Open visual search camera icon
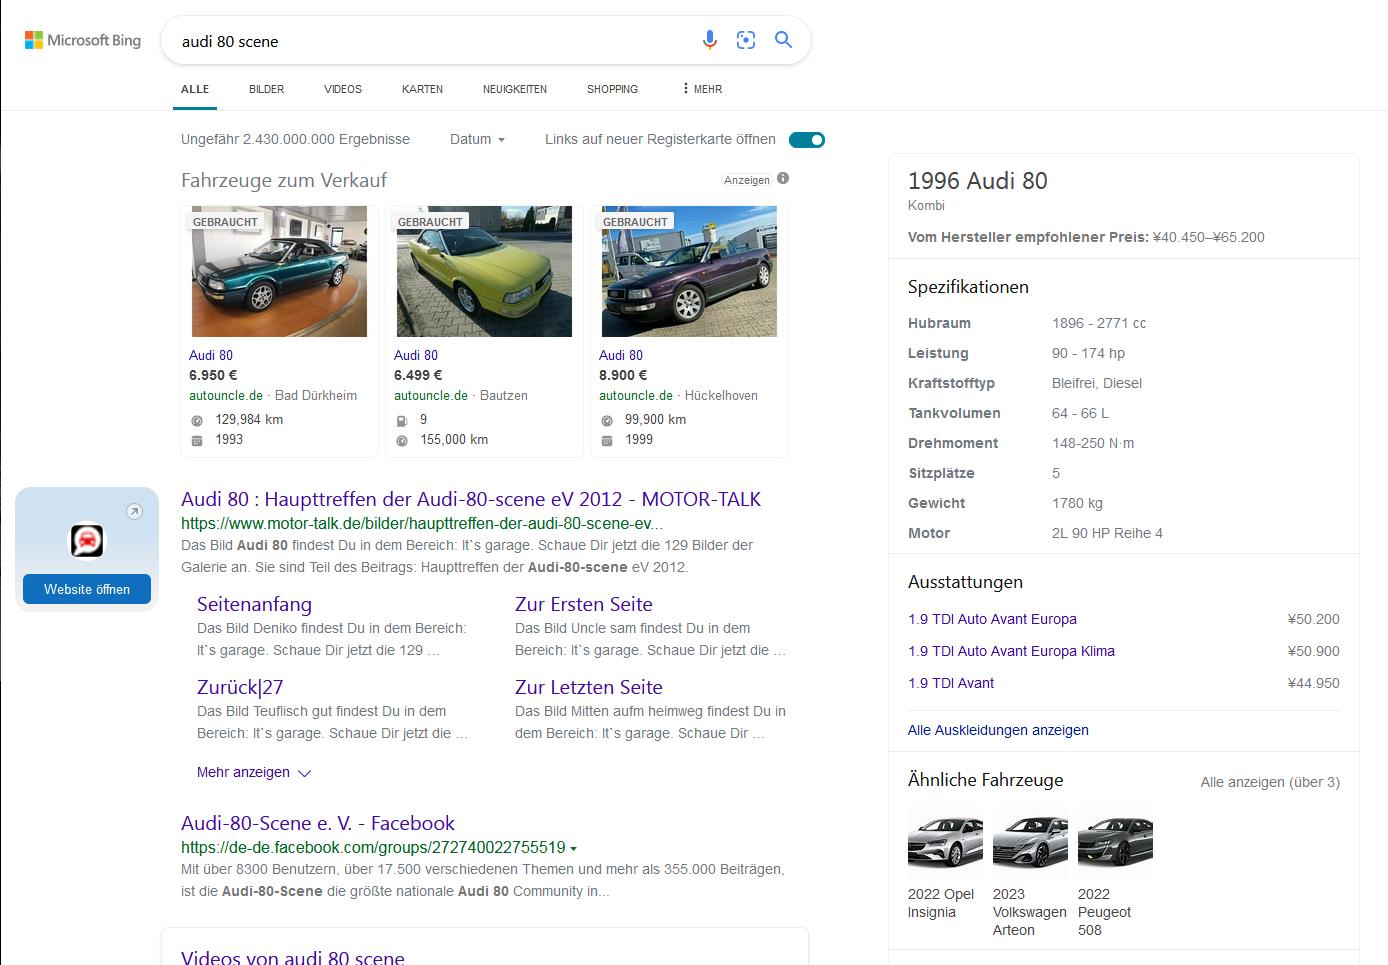1388x965 pixels. click(746, 40)
